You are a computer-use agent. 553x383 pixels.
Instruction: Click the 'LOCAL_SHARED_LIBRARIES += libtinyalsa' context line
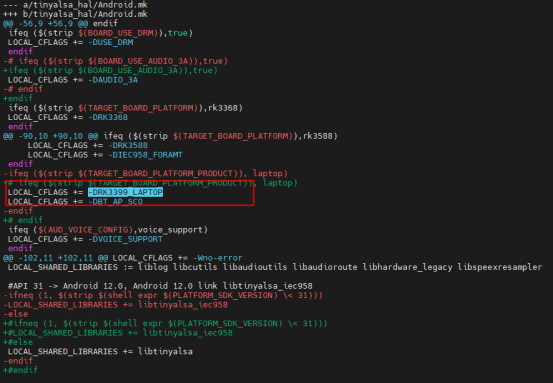pyautogui.click(x=101, y=351)
